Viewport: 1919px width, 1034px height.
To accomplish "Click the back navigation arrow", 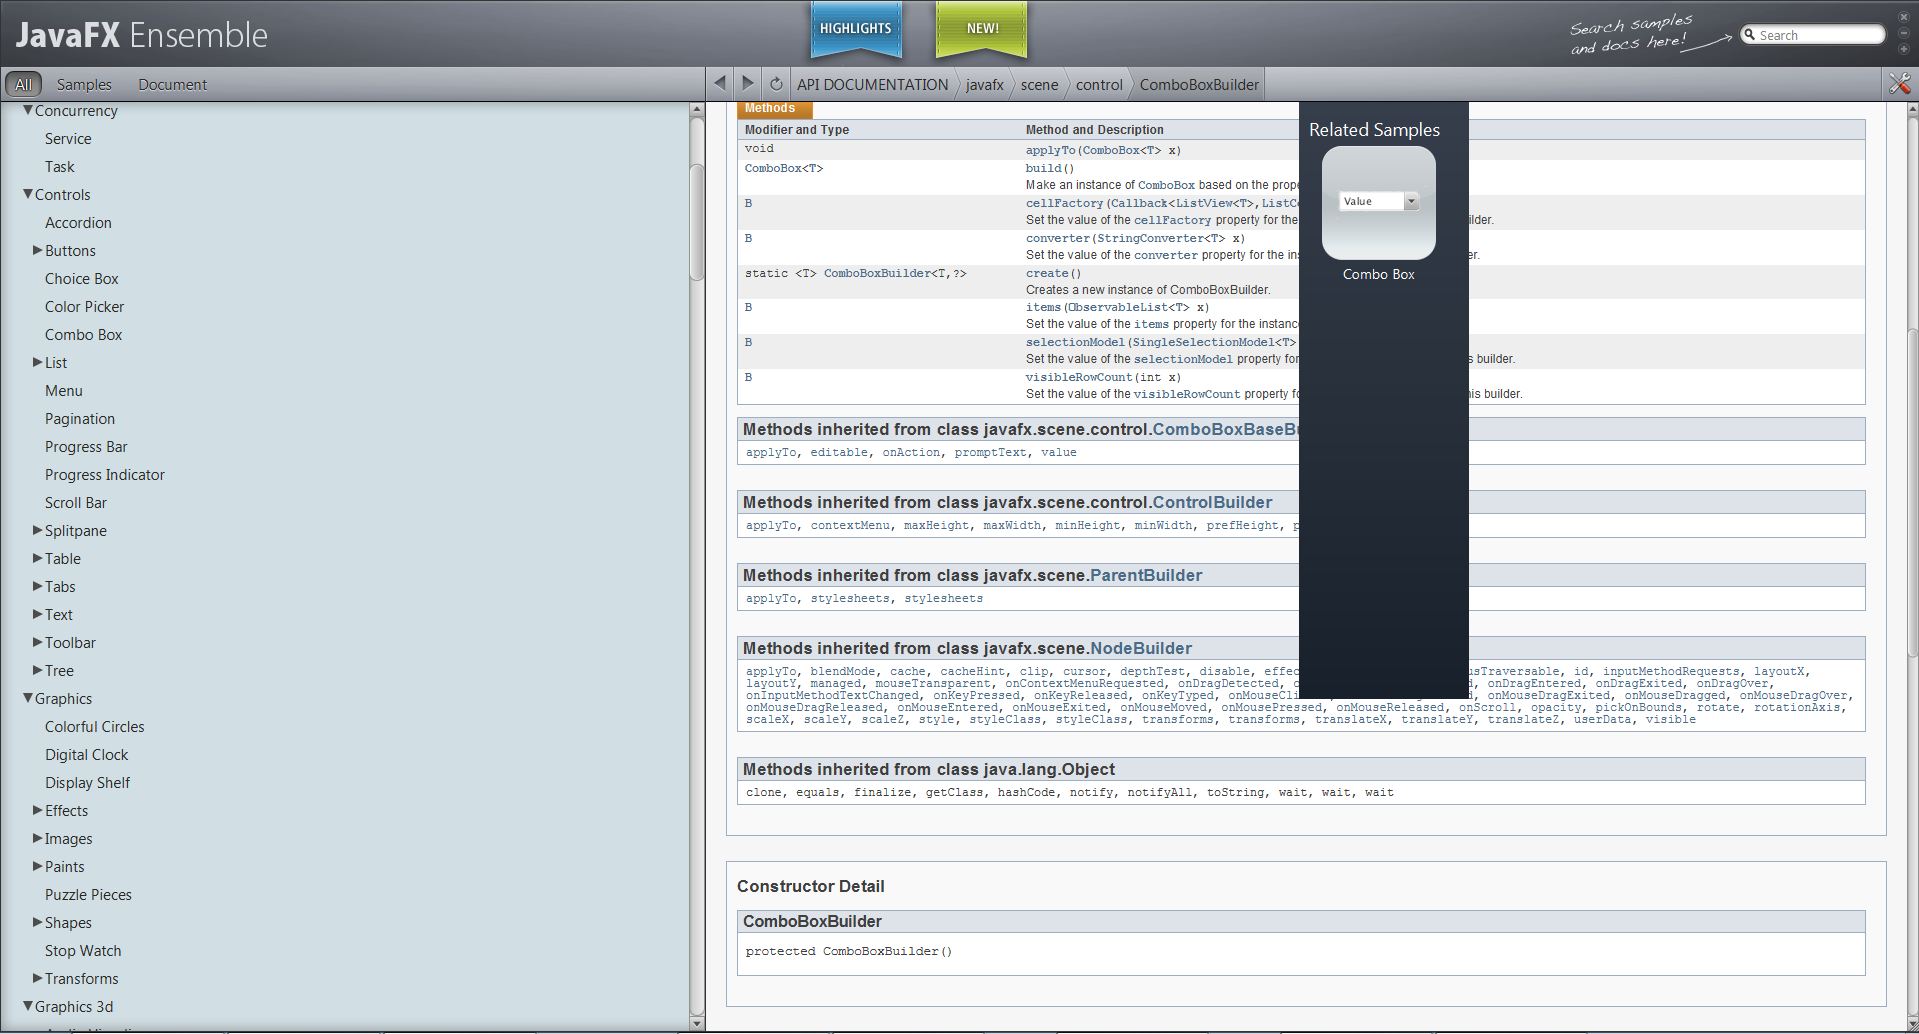I will (720, 84).
